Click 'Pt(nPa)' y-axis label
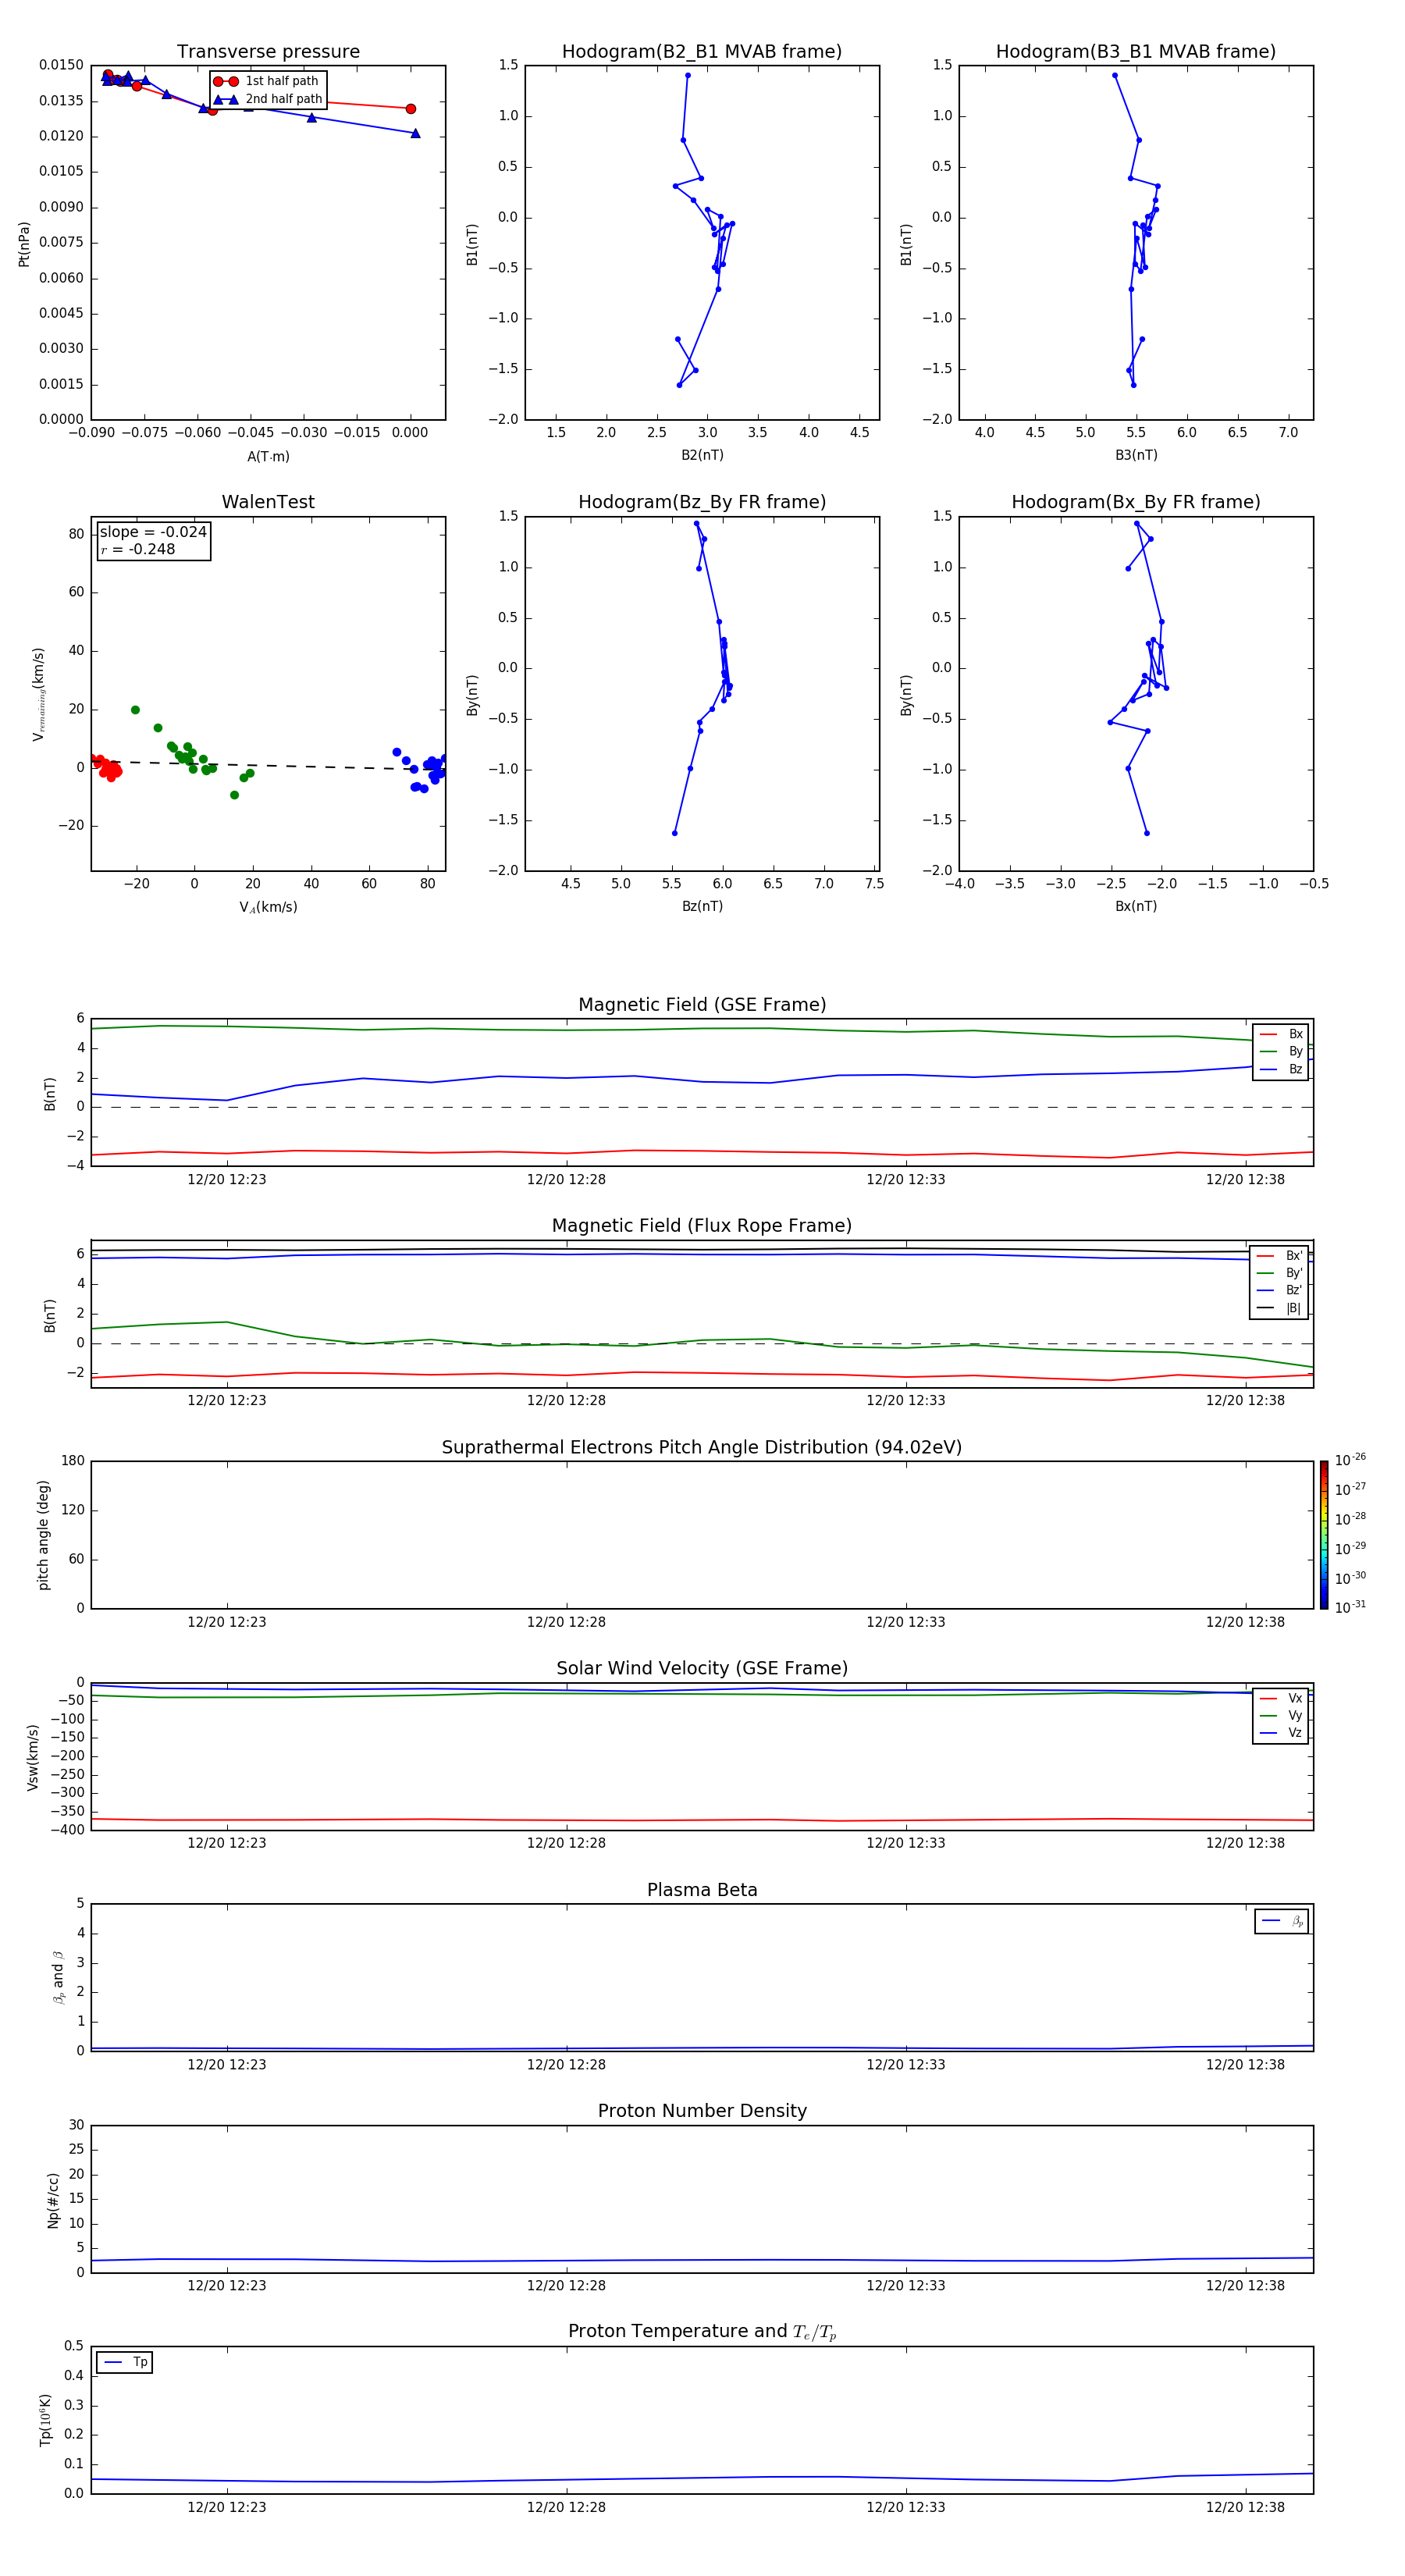This screenshot has width=1405, height=2576. pyautogui.click(x=24, y=244)
